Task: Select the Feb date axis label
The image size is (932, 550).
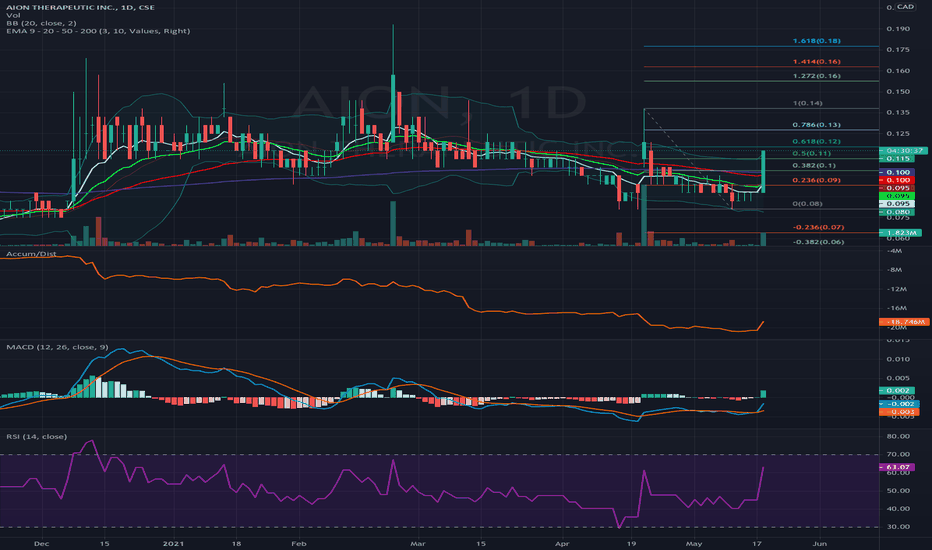Action: click(299, 544)
